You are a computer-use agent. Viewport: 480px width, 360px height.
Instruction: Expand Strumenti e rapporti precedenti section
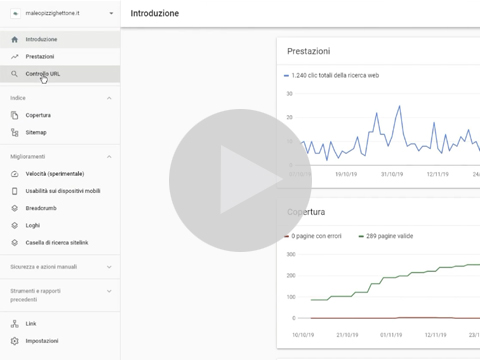click(60, 295)
